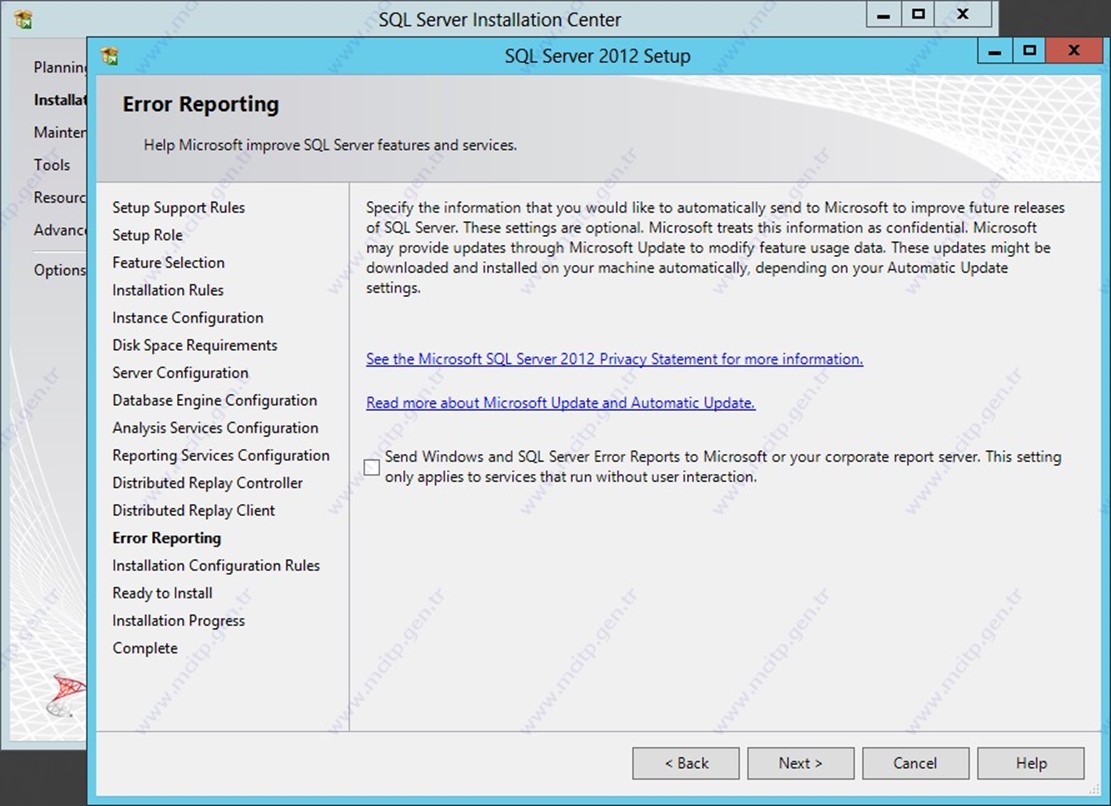This screenshot has width=1111, height=806.
Task: Click the SQL Server 2012 Setup title icon
Action: [x=110, y=55]
